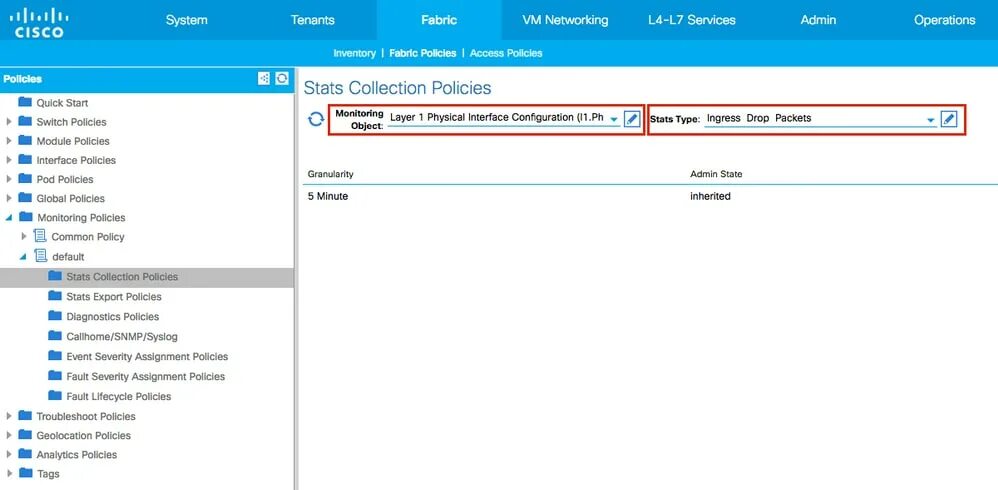Select Quick Start tree item
This screenshot has width=998, height=490.
[x=62, y=103]
